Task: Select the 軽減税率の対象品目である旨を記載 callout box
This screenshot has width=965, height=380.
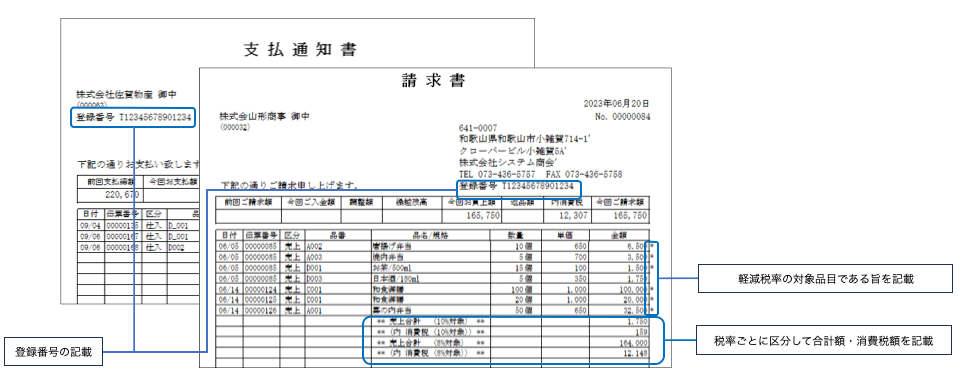Action: 823,278
